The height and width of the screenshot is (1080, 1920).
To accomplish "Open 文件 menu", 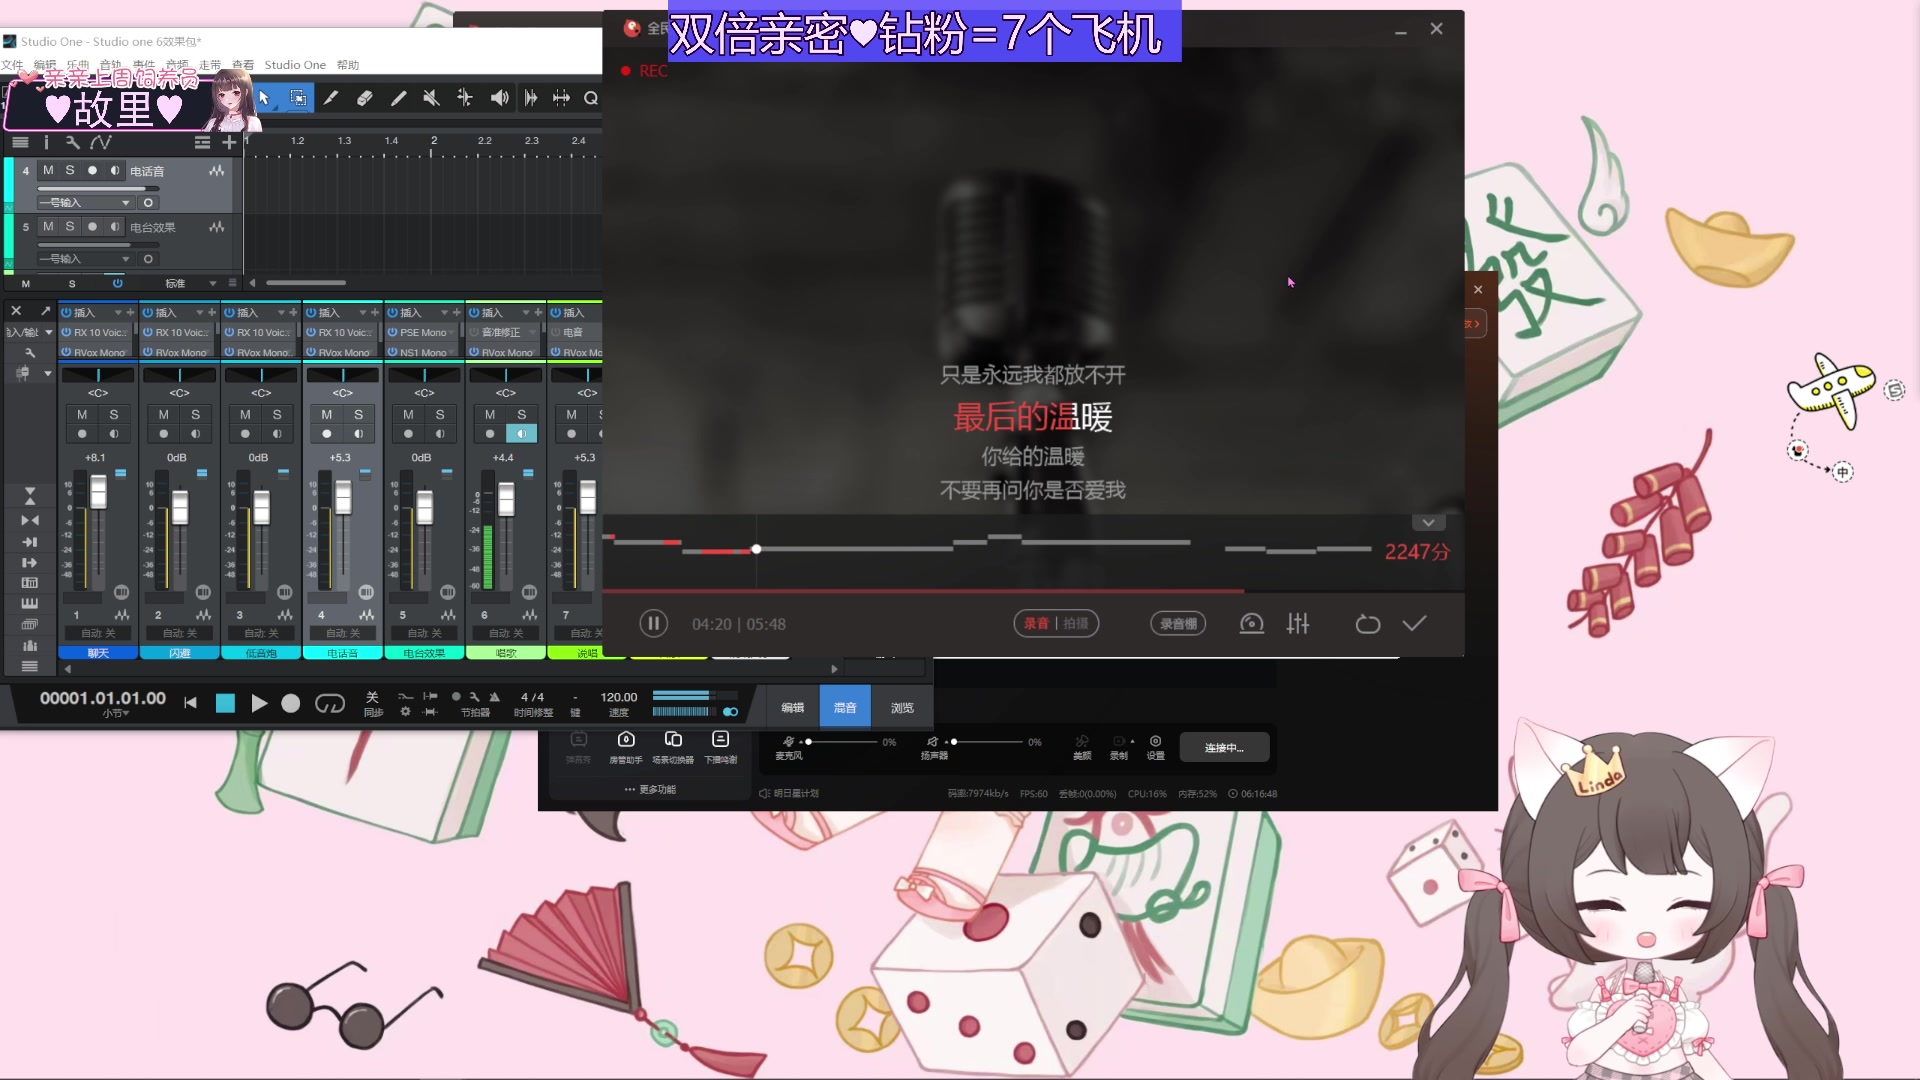I will (12, 65).
